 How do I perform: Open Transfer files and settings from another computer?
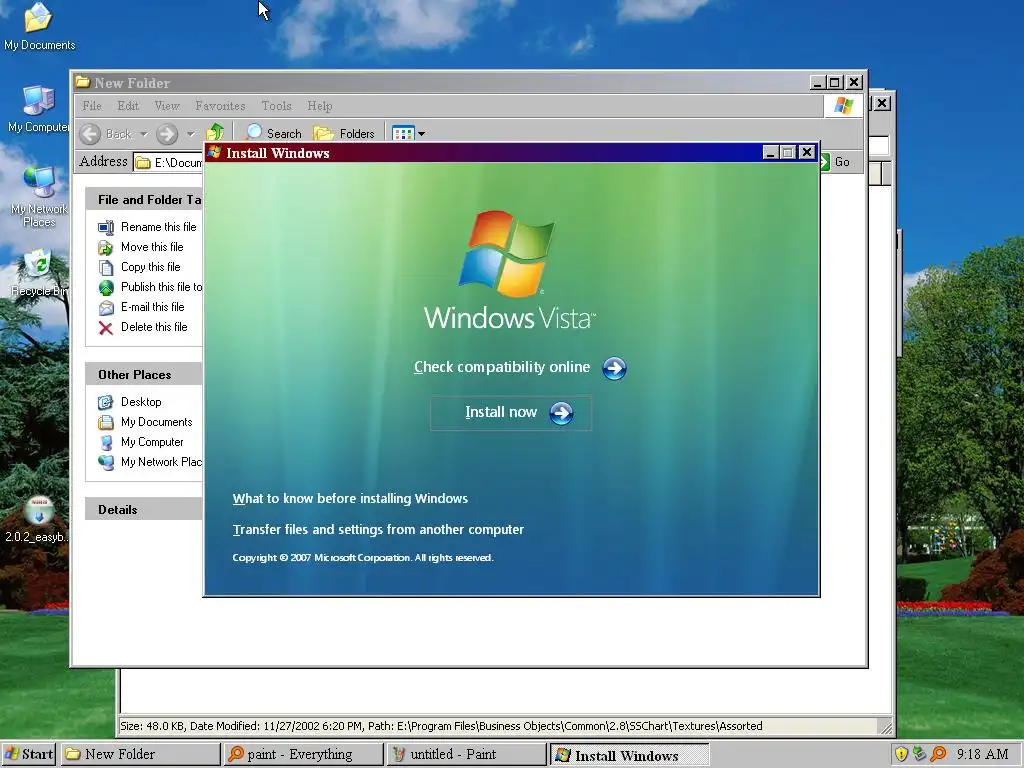point(378,530)
